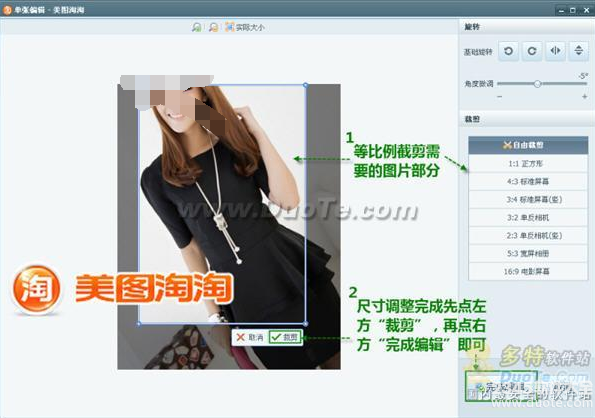Select 自由裁剪 free crop option
The image size is (595, 418).
[x=528, y=145]
